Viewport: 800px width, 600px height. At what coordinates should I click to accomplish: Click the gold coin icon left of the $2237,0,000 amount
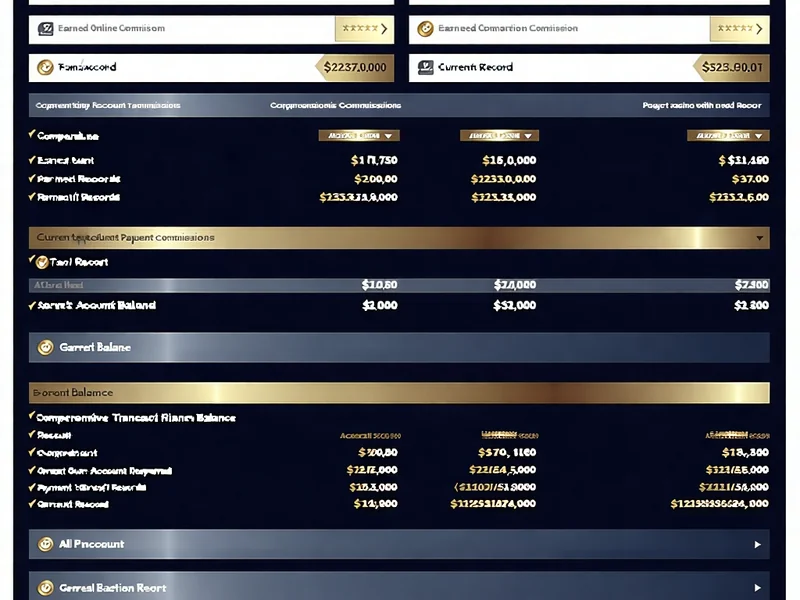coord(45,68)
